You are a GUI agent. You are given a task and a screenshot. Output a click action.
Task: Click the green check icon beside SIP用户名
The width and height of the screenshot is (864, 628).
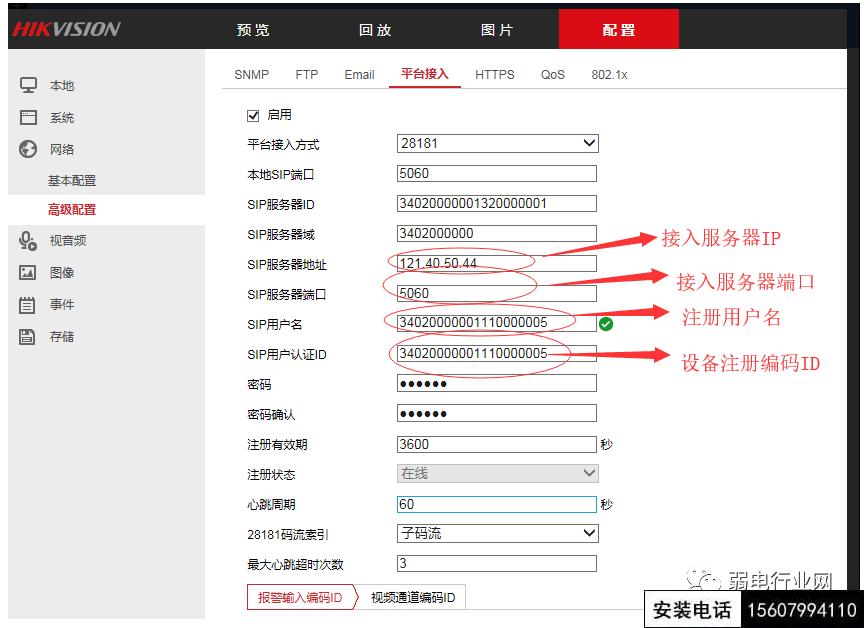[x=606, y=324]
